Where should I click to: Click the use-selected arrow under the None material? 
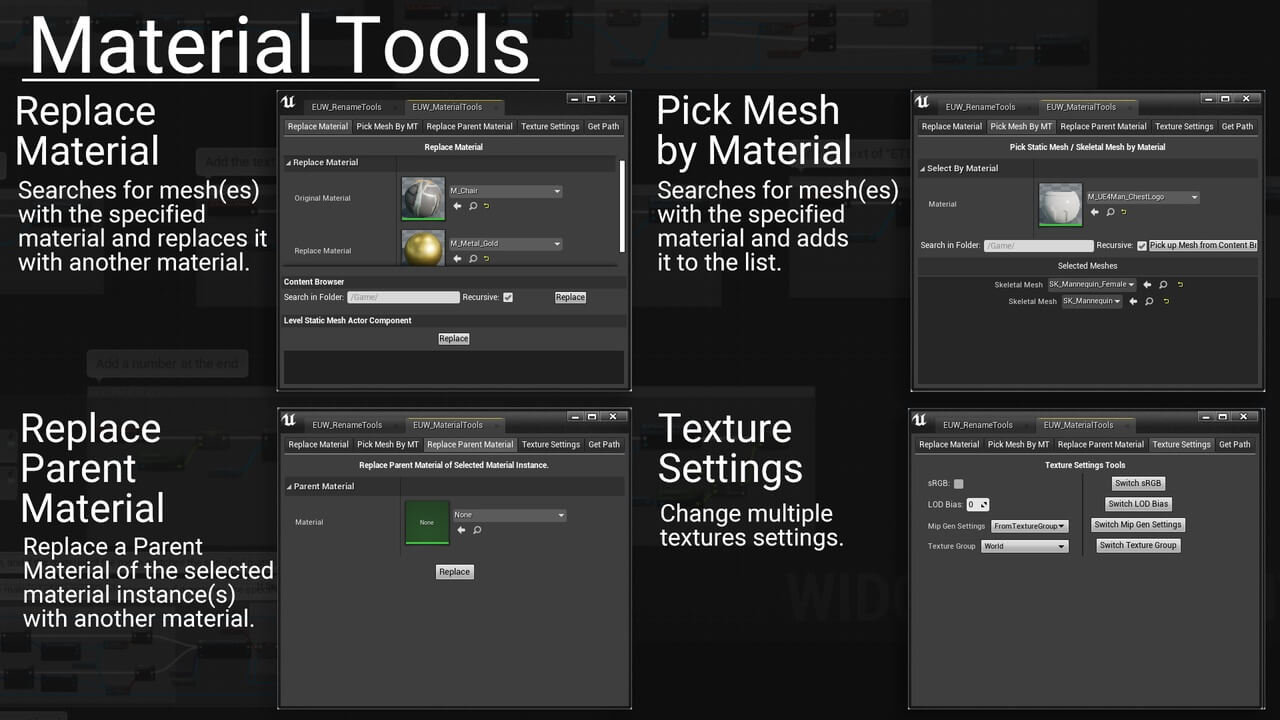pos(461,530)
